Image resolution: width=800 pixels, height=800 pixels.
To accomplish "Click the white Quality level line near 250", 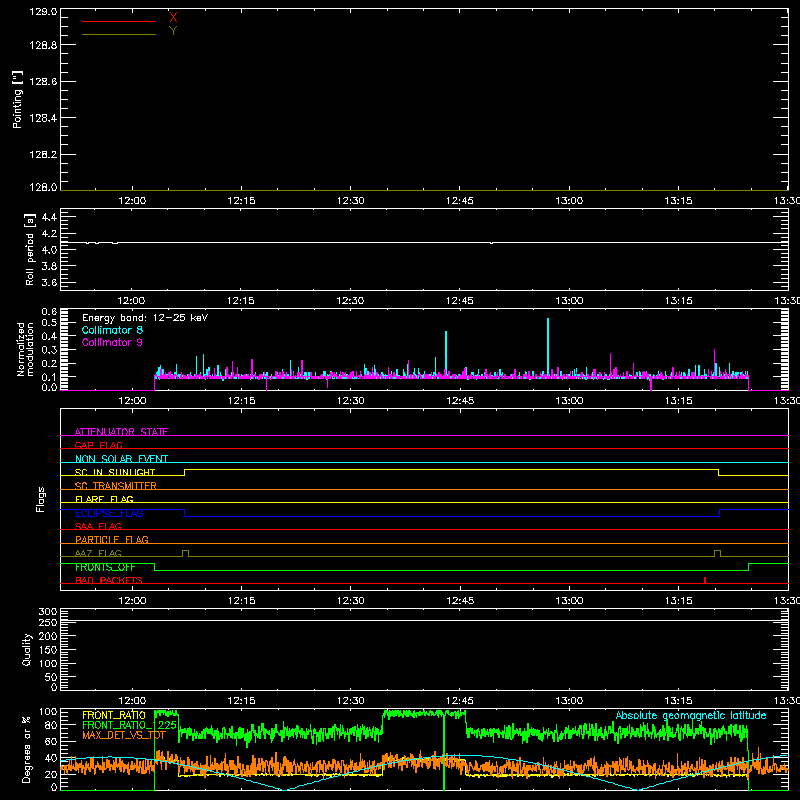I will (x=424, y=620).
